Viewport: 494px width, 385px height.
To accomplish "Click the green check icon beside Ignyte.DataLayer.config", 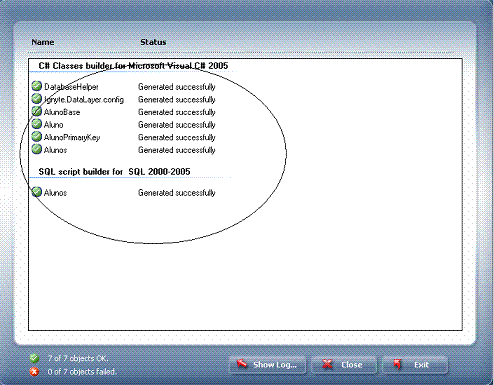I will 37,99.
